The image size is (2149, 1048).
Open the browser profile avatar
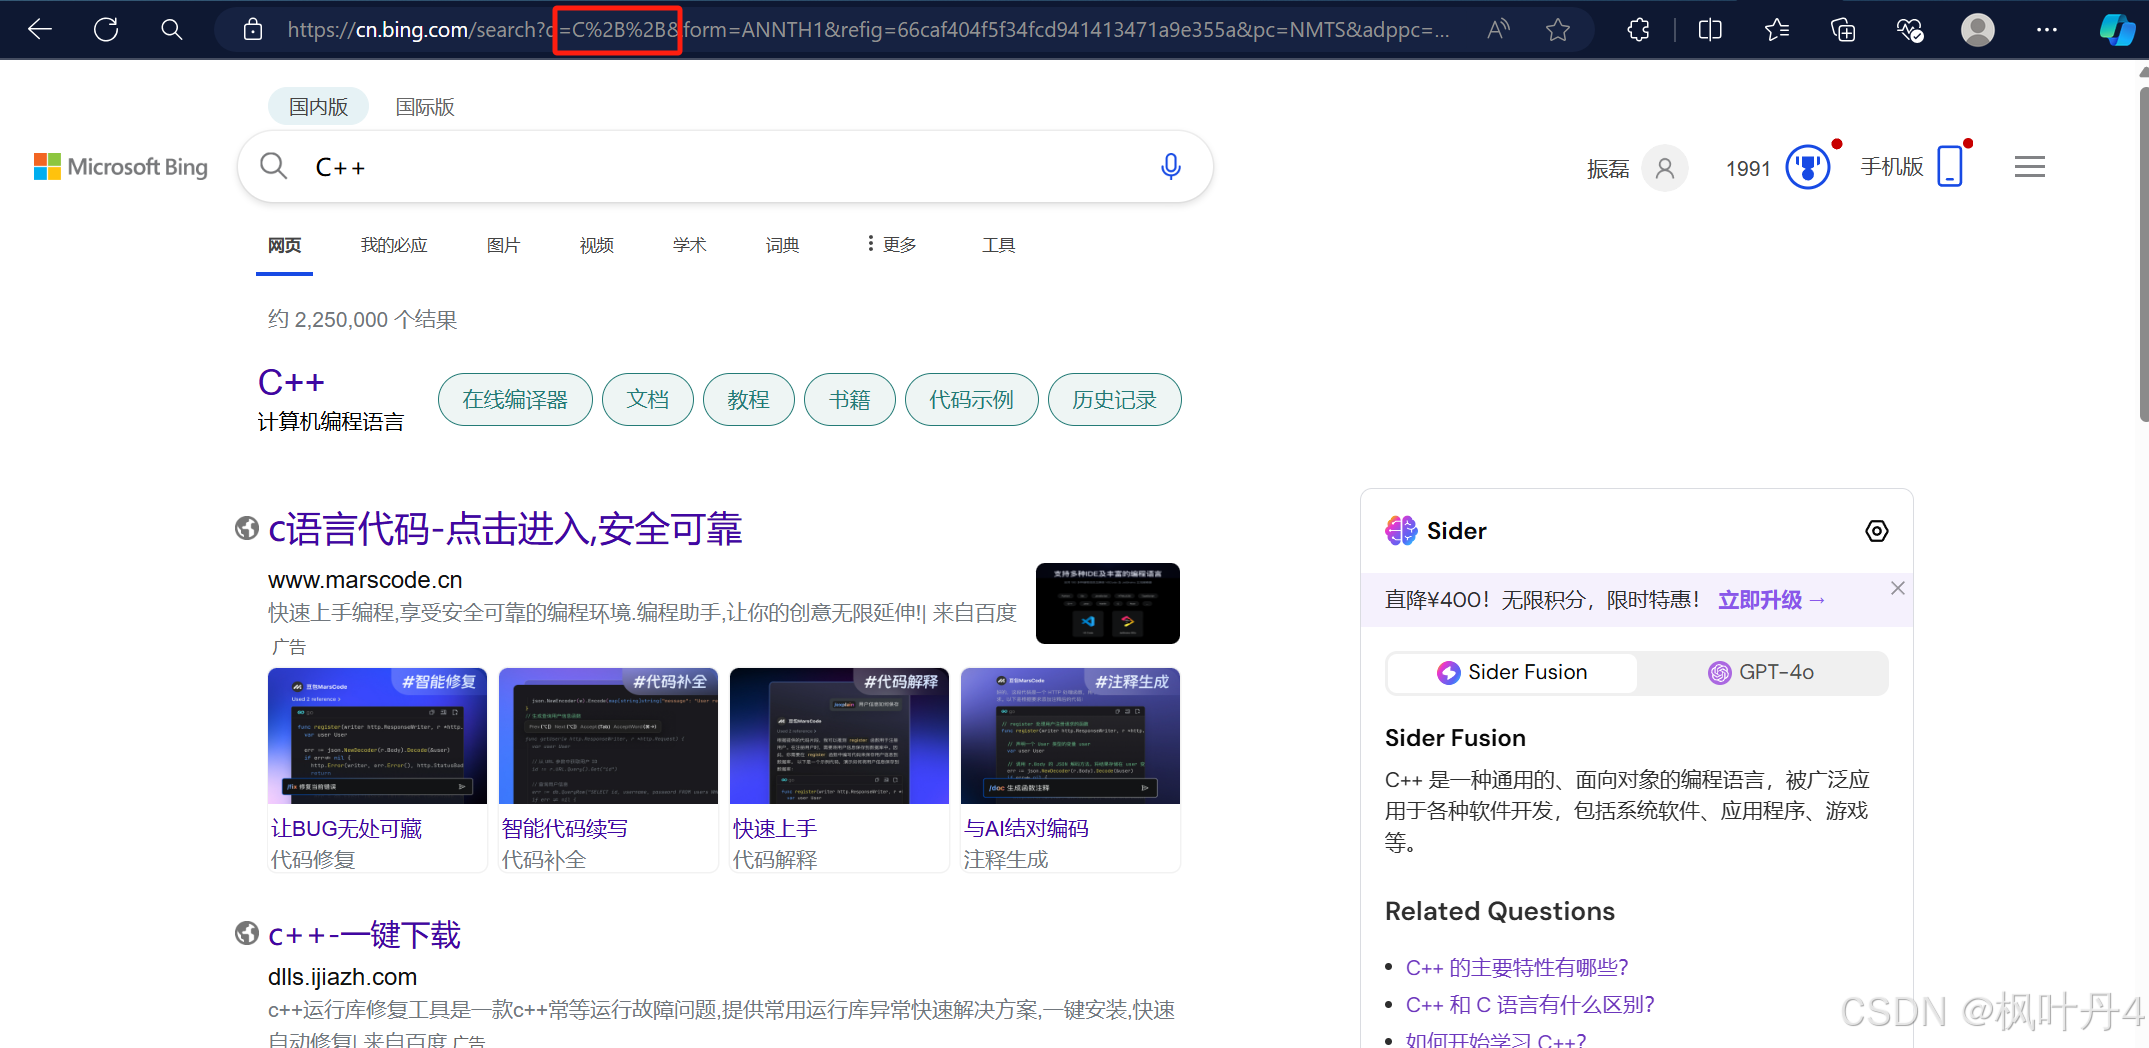pos(1978,30)
